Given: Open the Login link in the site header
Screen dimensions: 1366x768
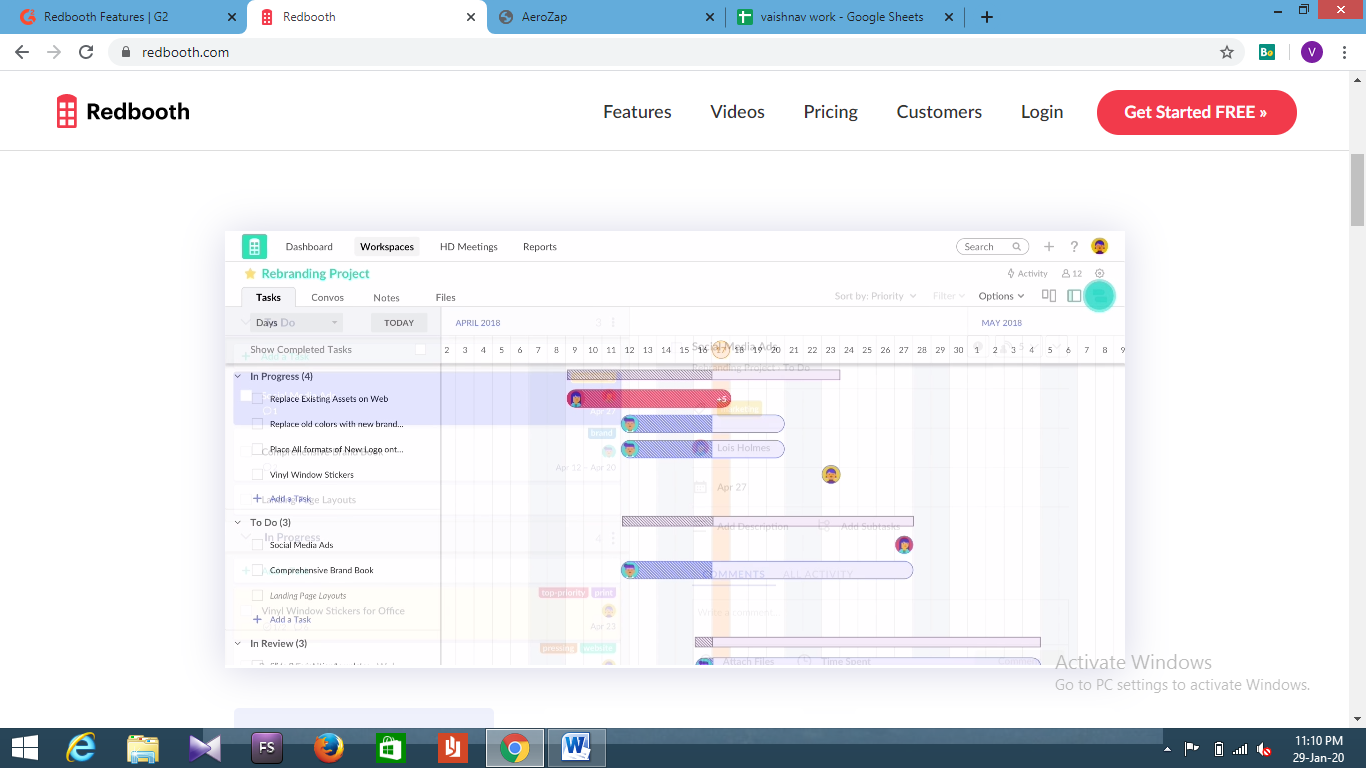Looking at the screenshot, I should tap(1042, 112).
